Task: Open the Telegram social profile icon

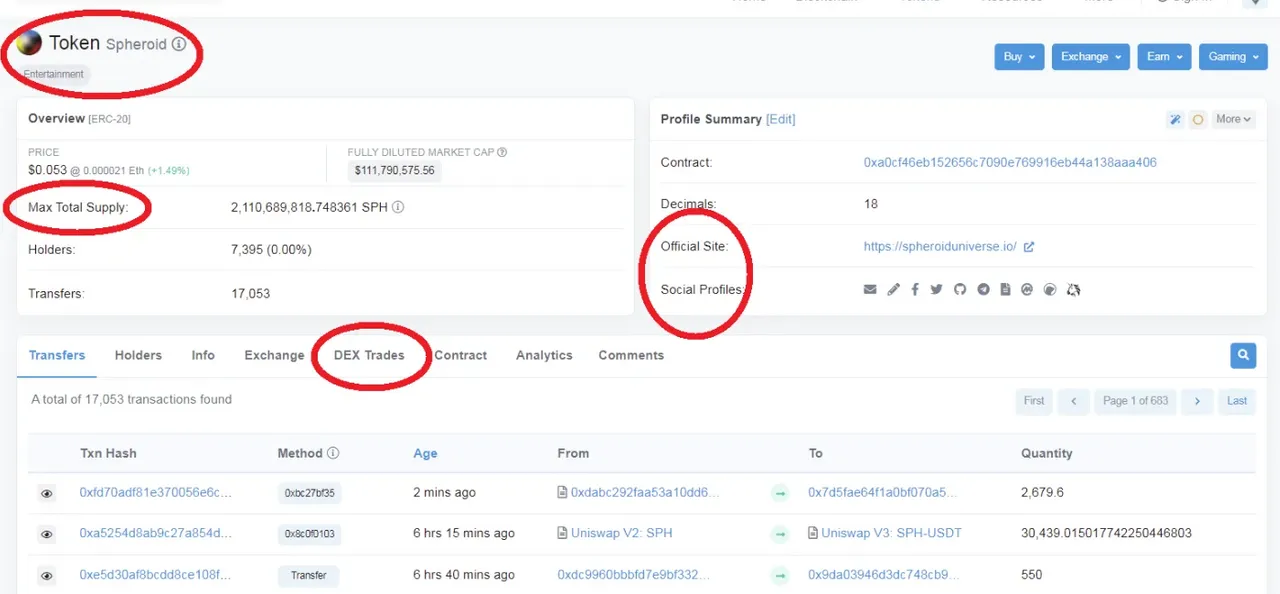Action: (983, 290)
